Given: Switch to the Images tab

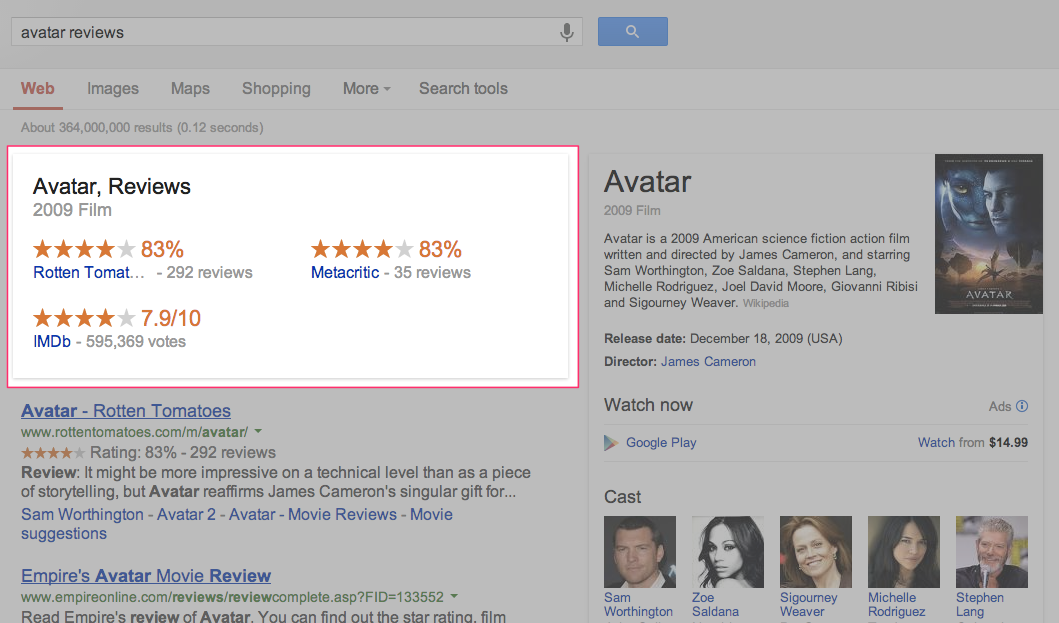Looking at the screenshot, I should pyautogui.click(x=113, y=89).
